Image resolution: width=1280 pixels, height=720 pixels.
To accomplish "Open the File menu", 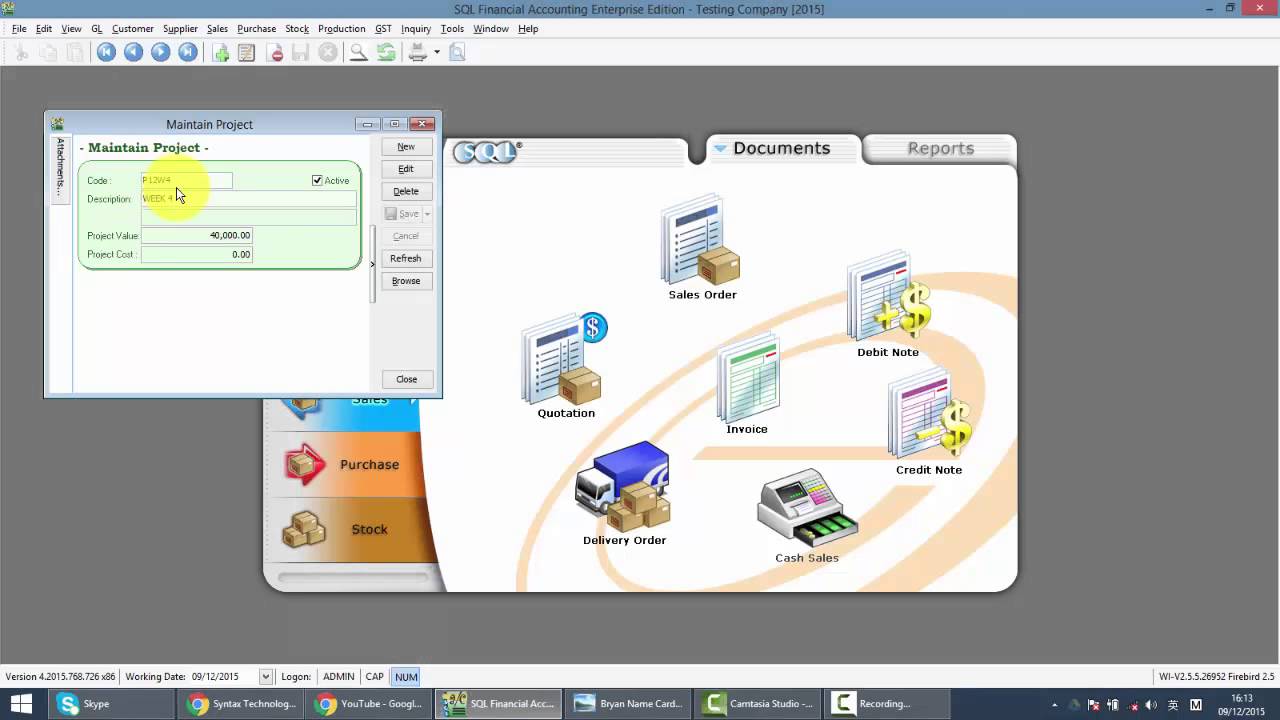I will tap(19, 29).
